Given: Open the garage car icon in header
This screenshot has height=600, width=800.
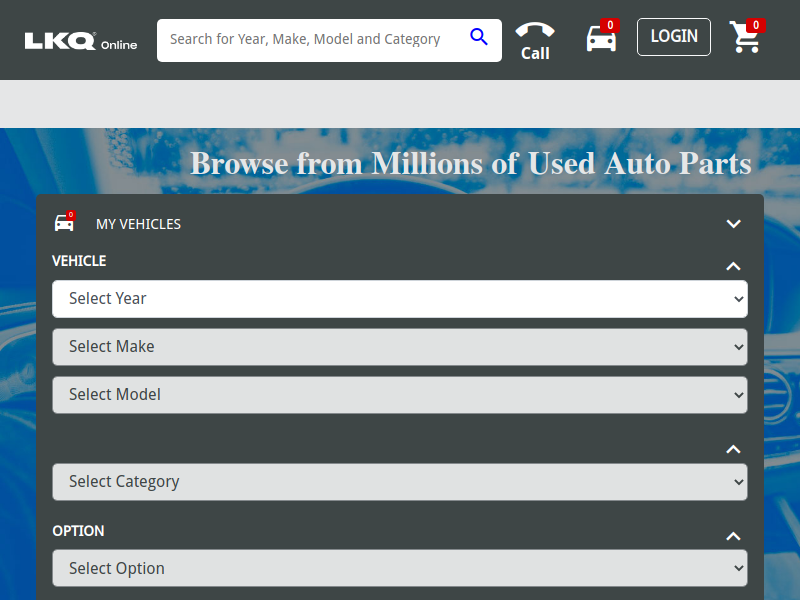Looking at the screenshot, I should coord(600,39).
